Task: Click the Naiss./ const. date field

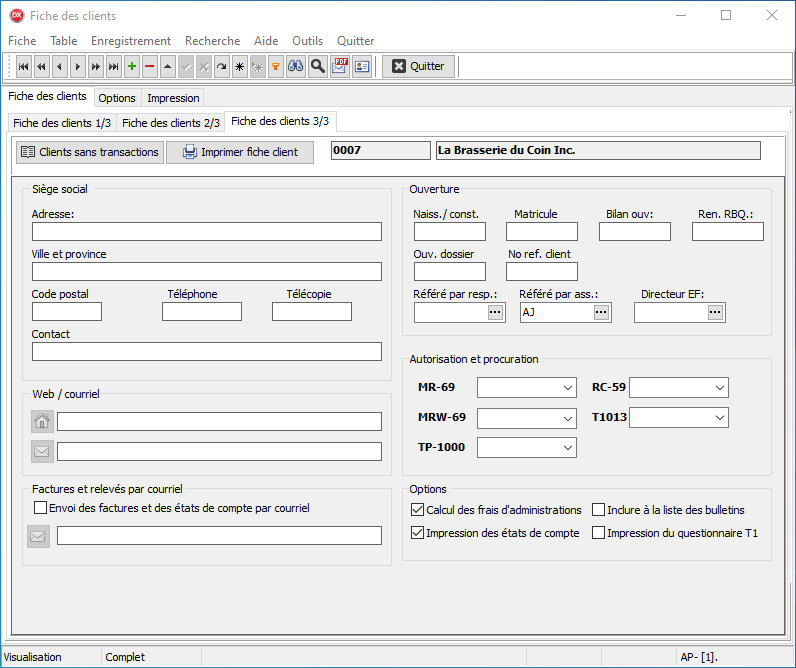Action: coord(450,231)
